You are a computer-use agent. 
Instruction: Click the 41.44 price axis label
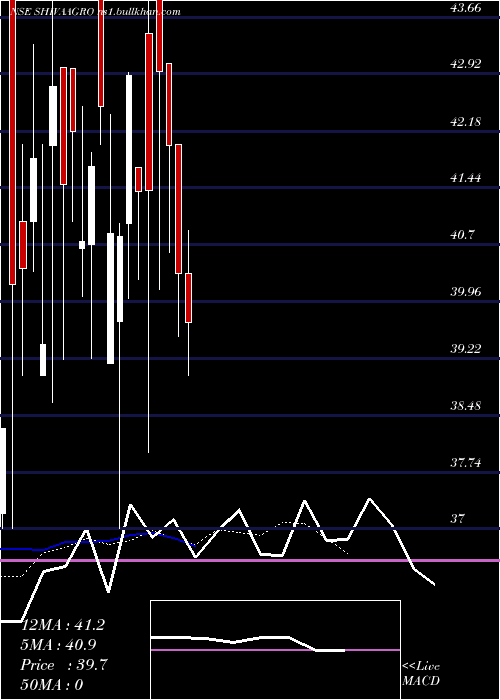[466, 178]
